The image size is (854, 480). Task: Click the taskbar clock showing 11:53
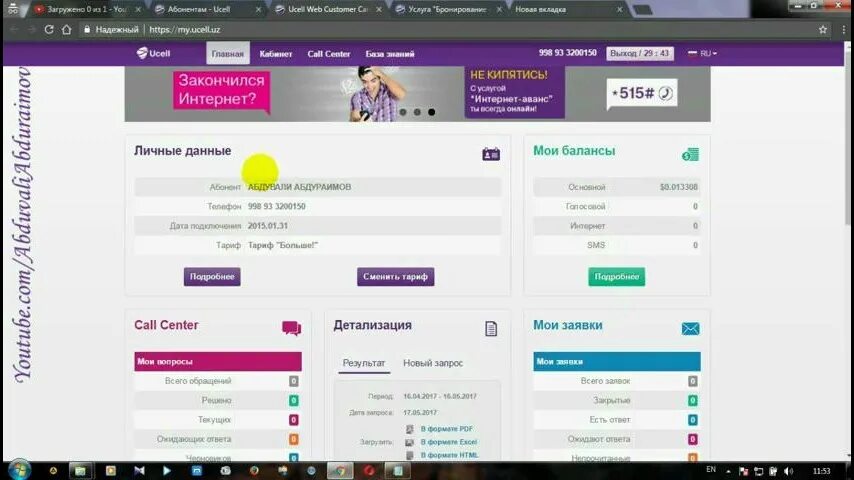[x=821, y=471]
